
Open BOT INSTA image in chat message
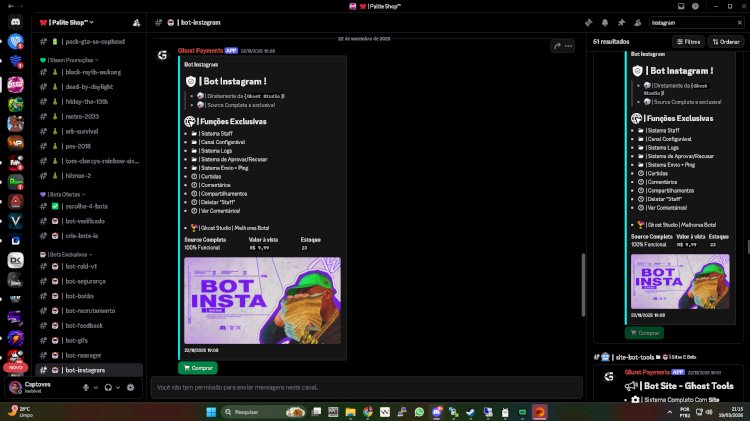[263, 300]
